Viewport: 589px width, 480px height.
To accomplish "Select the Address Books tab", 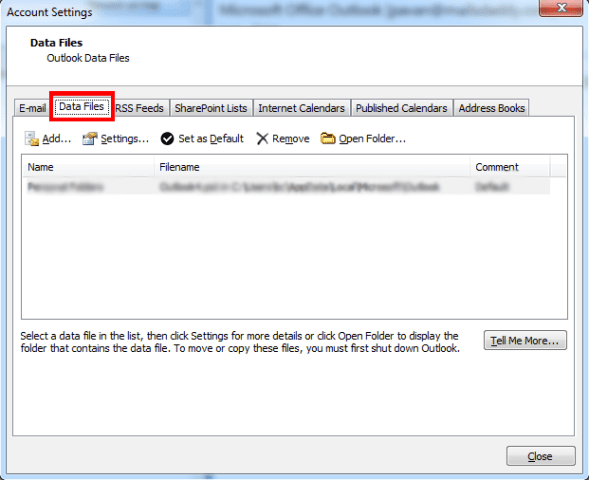I will tap(491, 108).
